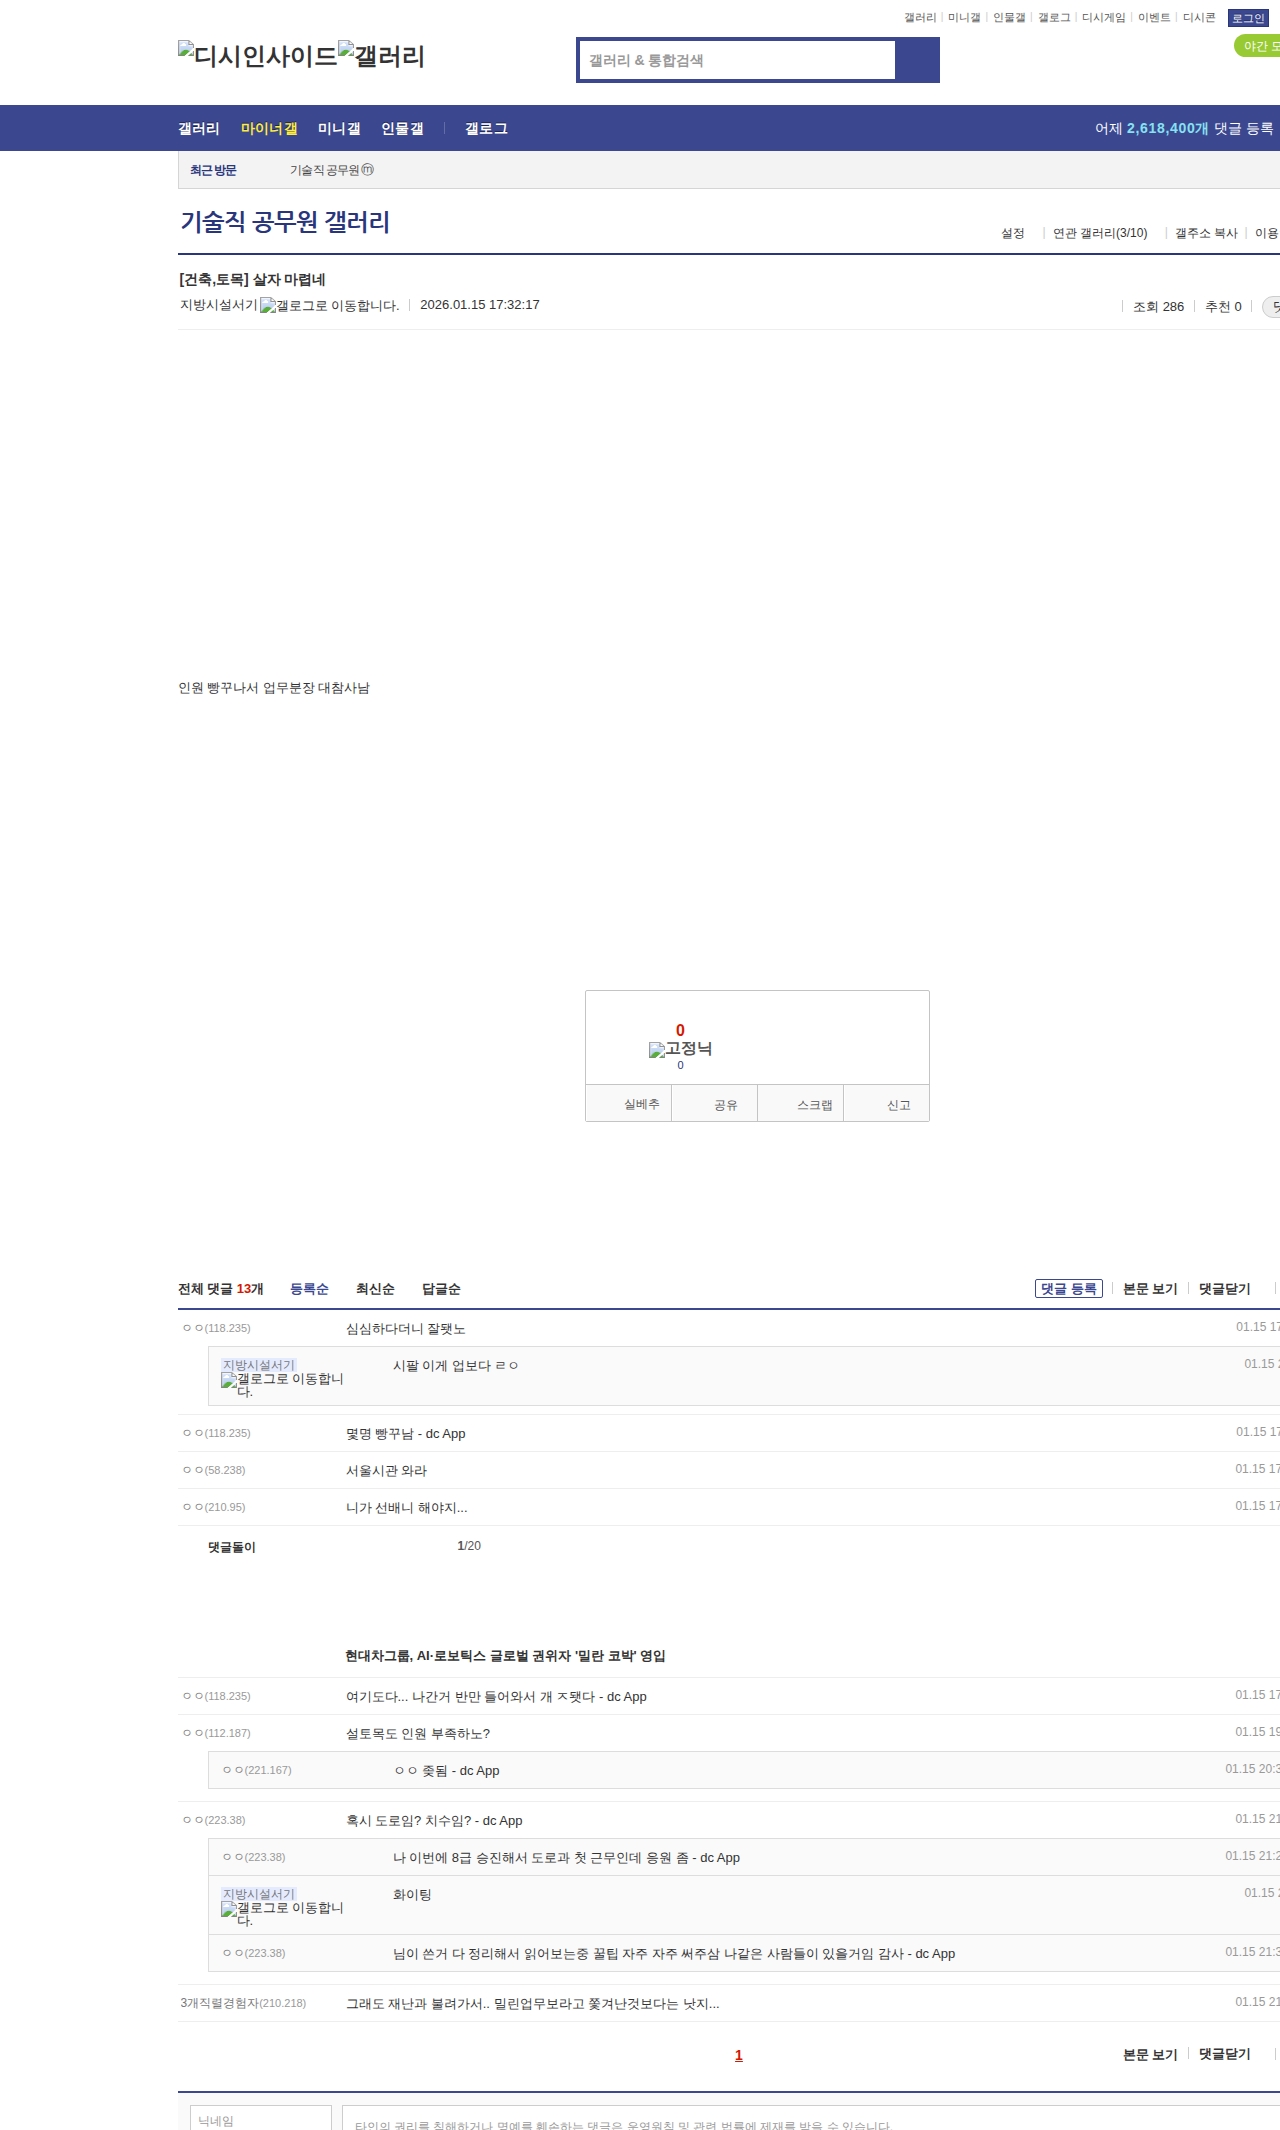This screenshot has width=1280, height=2130.
Task: Open the 이벤트 link
Action: click(1154, 18)
